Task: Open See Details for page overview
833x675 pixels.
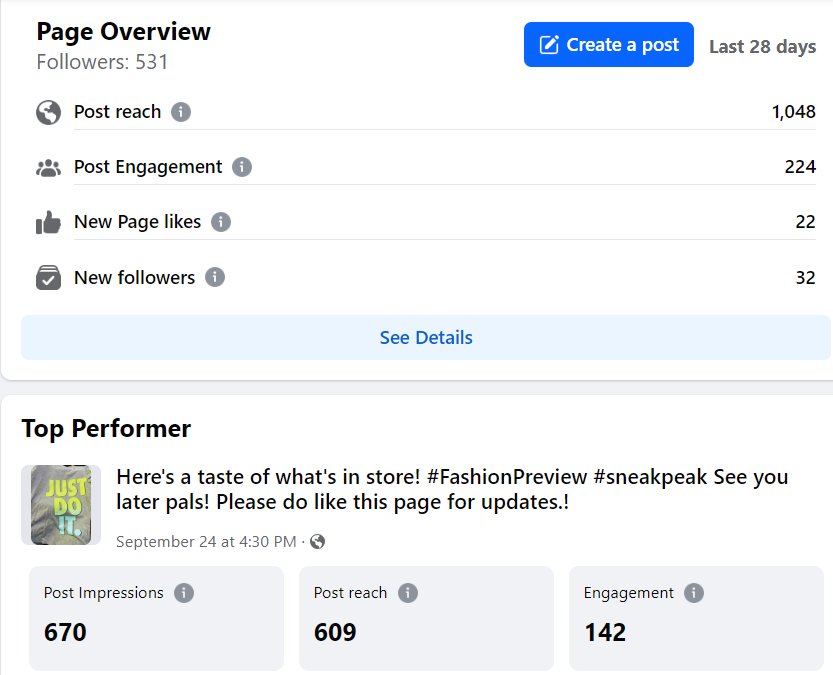Action: (x=426, y=338)
